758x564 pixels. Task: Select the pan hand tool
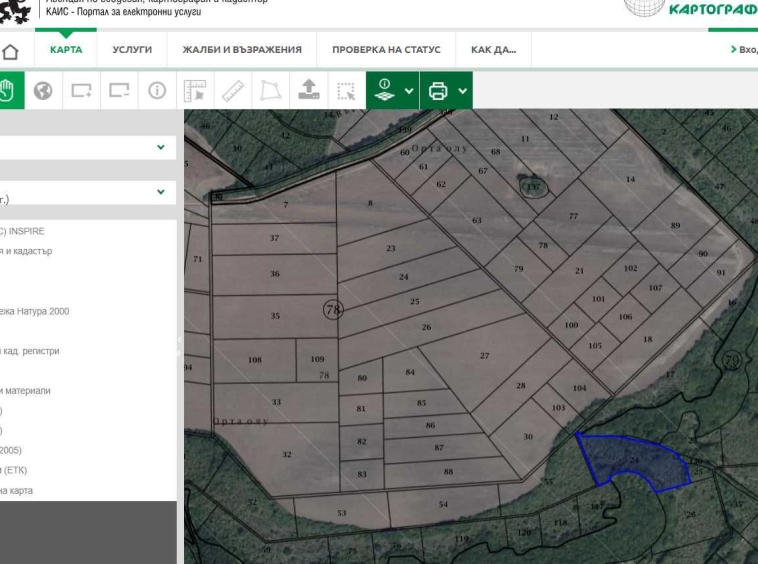point(8,90)
